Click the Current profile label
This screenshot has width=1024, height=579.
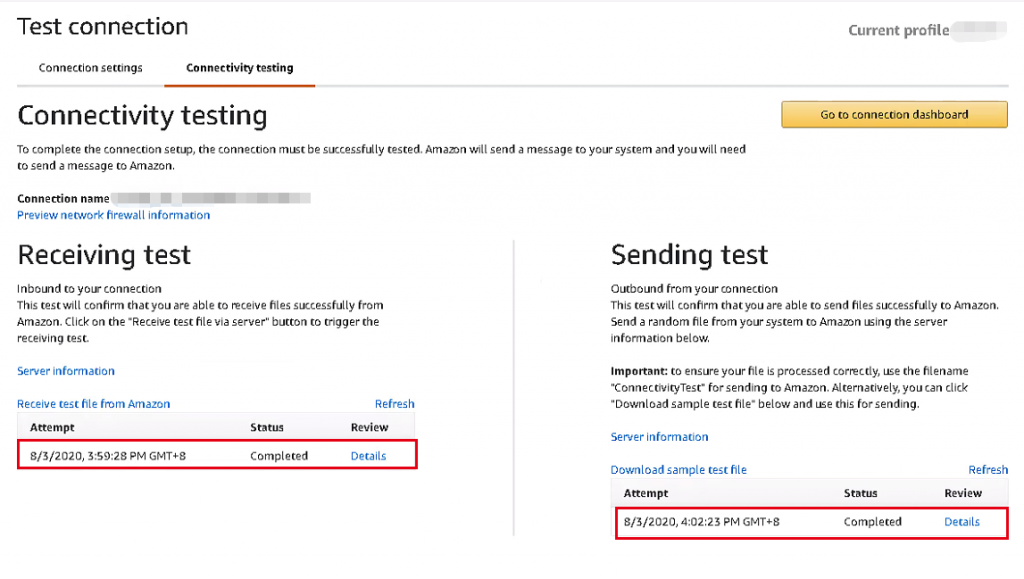(899, 30)
